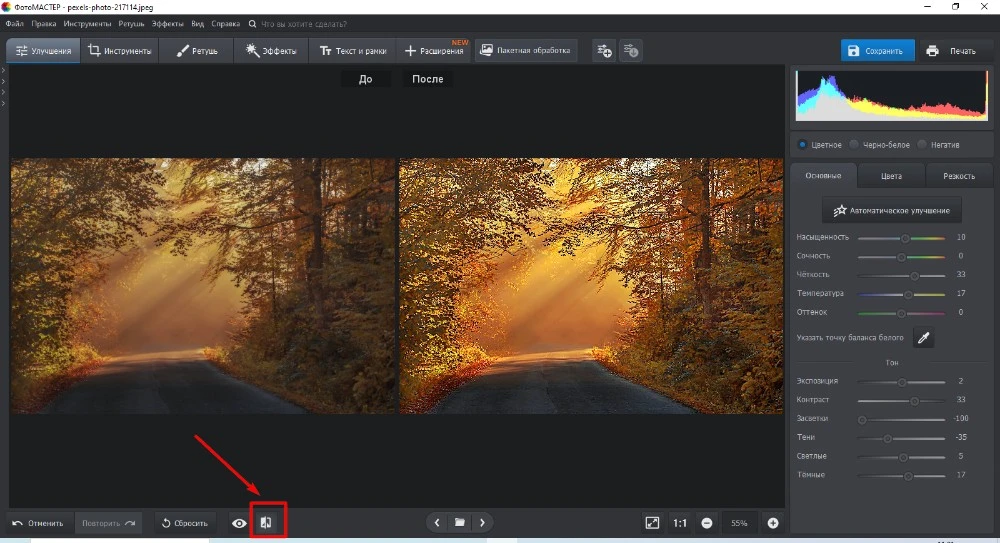Set zoom to 1:1 actual size

point(680,522)
